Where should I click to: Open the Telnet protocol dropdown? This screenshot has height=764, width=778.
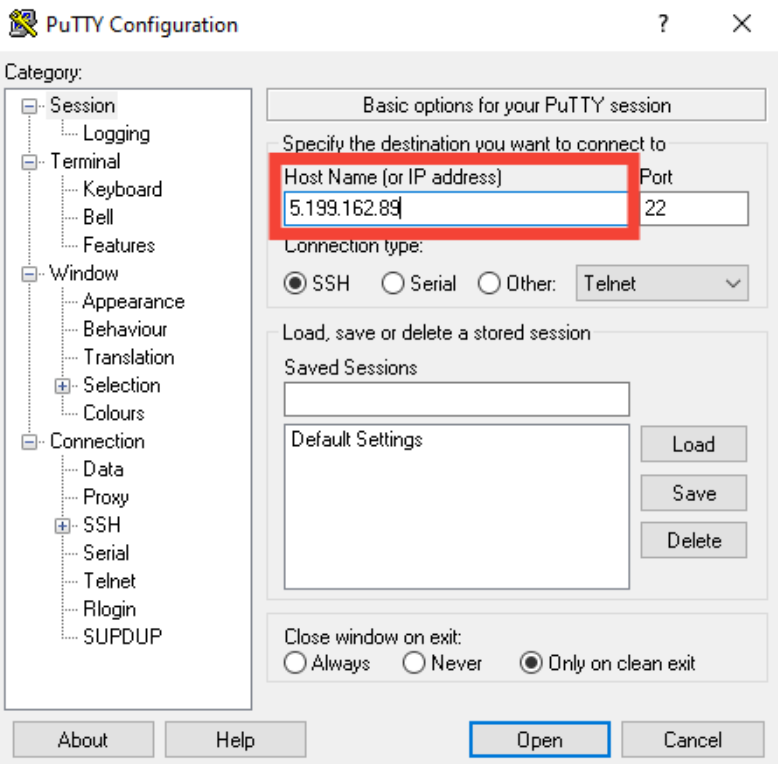click(662, 284)
